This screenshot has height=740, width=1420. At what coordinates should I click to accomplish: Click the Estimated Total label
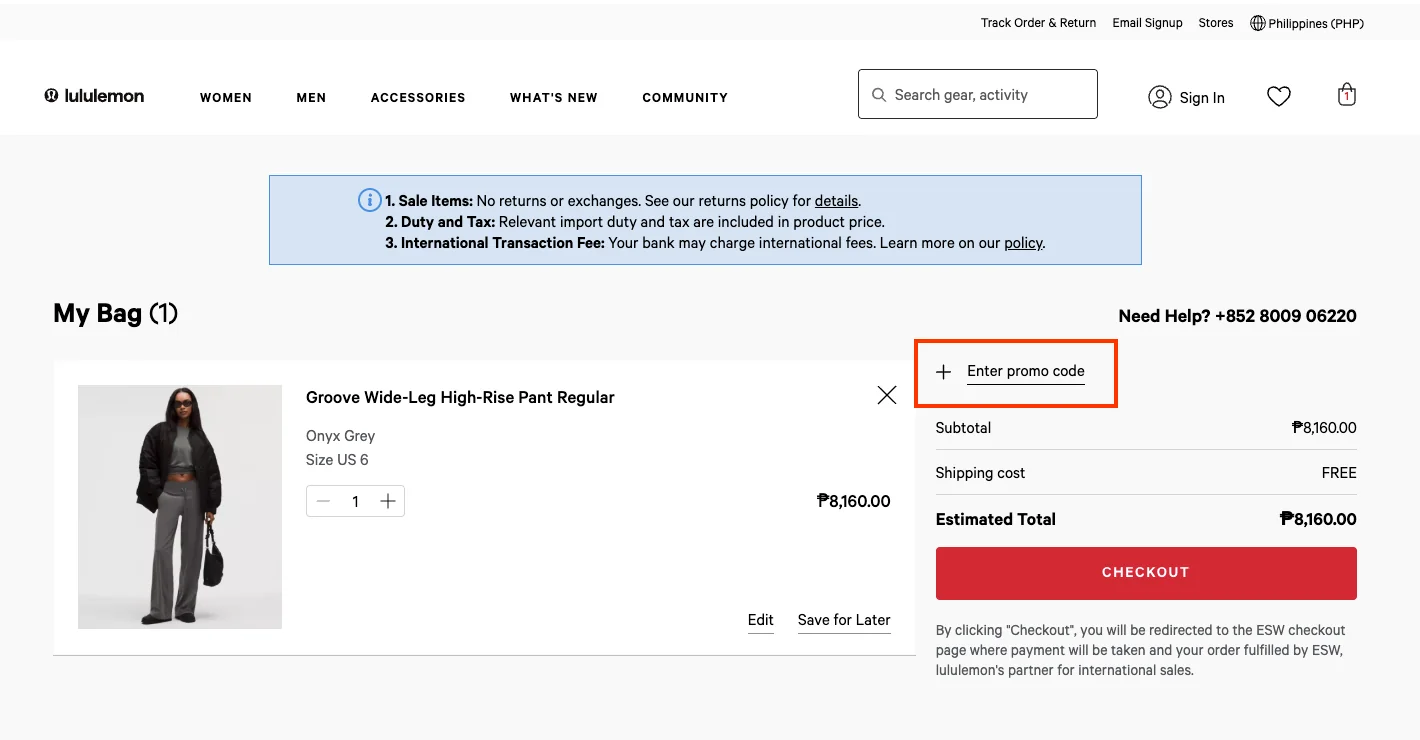point(996,519)
